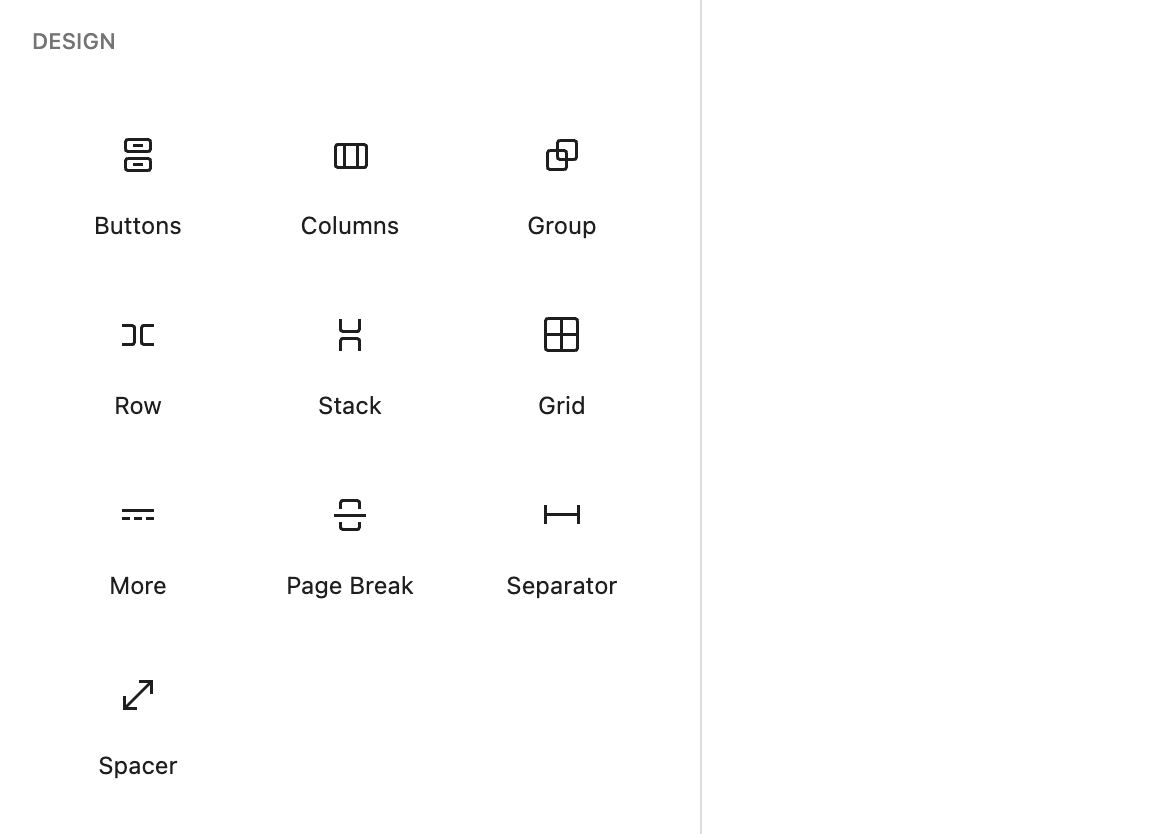The image size is (1168, 834).
Task: Click the "Buttons" text label
Action: [x=138, y=226]
